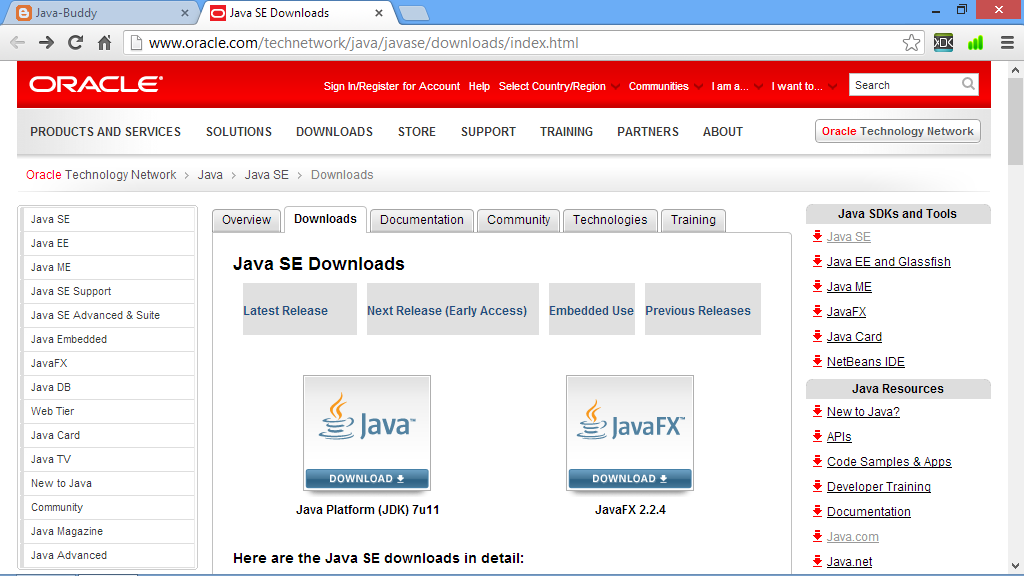Open the Chrome hamburger menu
This screenshot has height=576, width=1024.
1004,42
